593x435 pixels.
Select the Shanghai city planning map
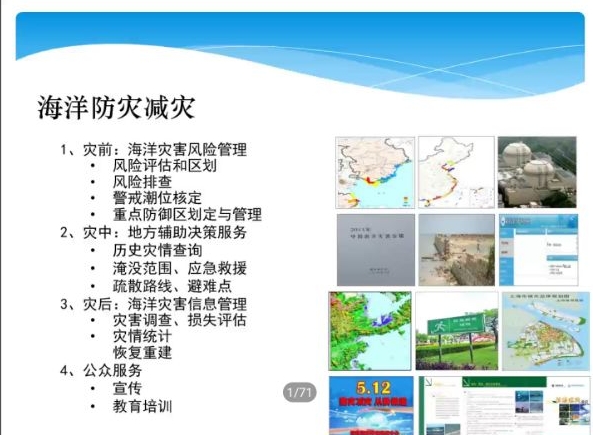[546, 331]
